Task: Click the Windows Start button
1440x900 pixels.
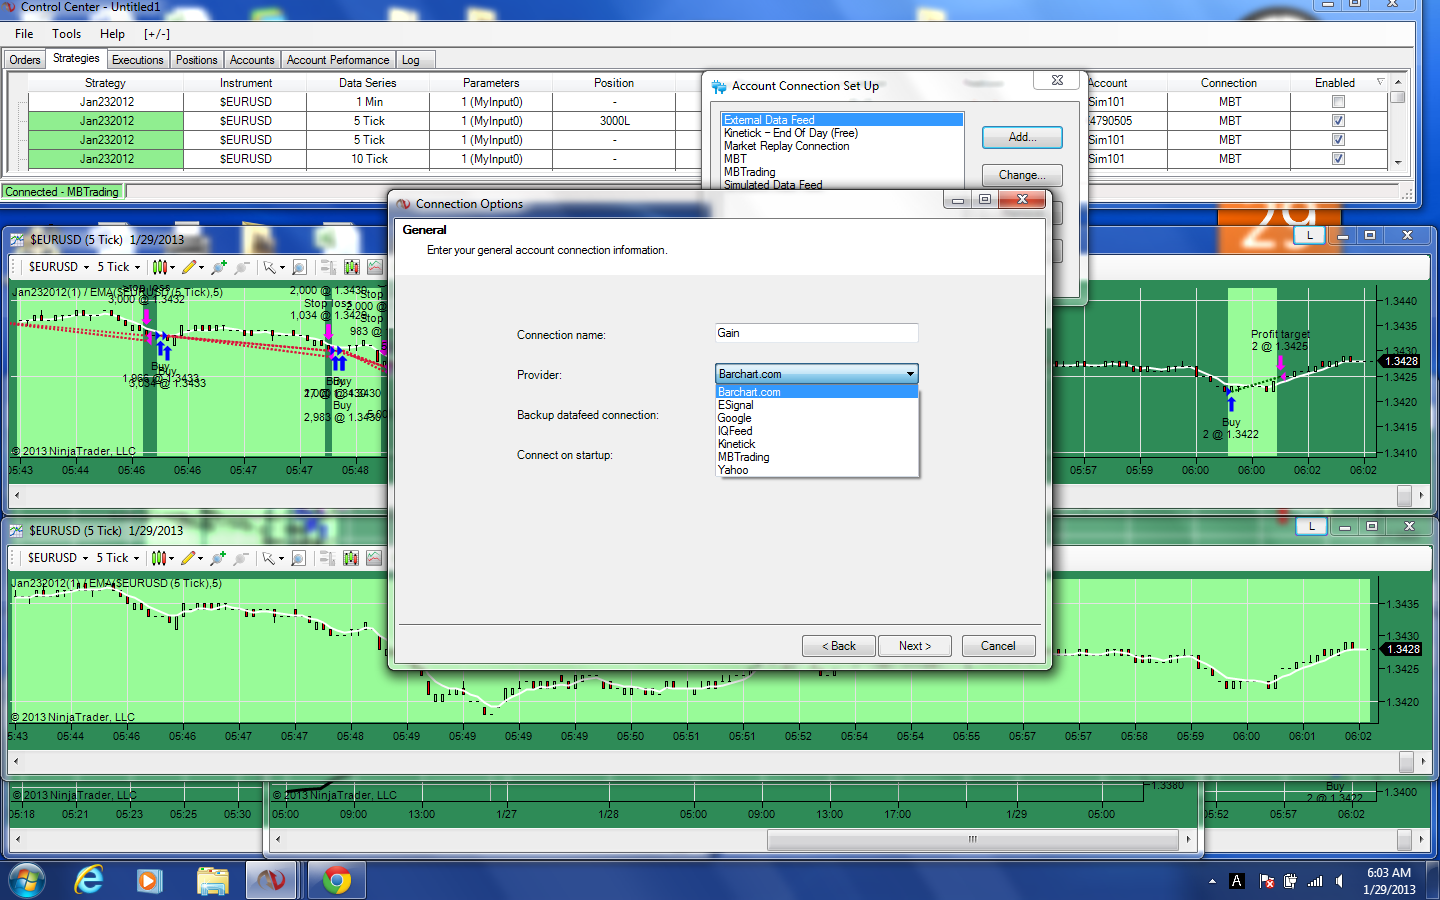Action: (27, 880)
